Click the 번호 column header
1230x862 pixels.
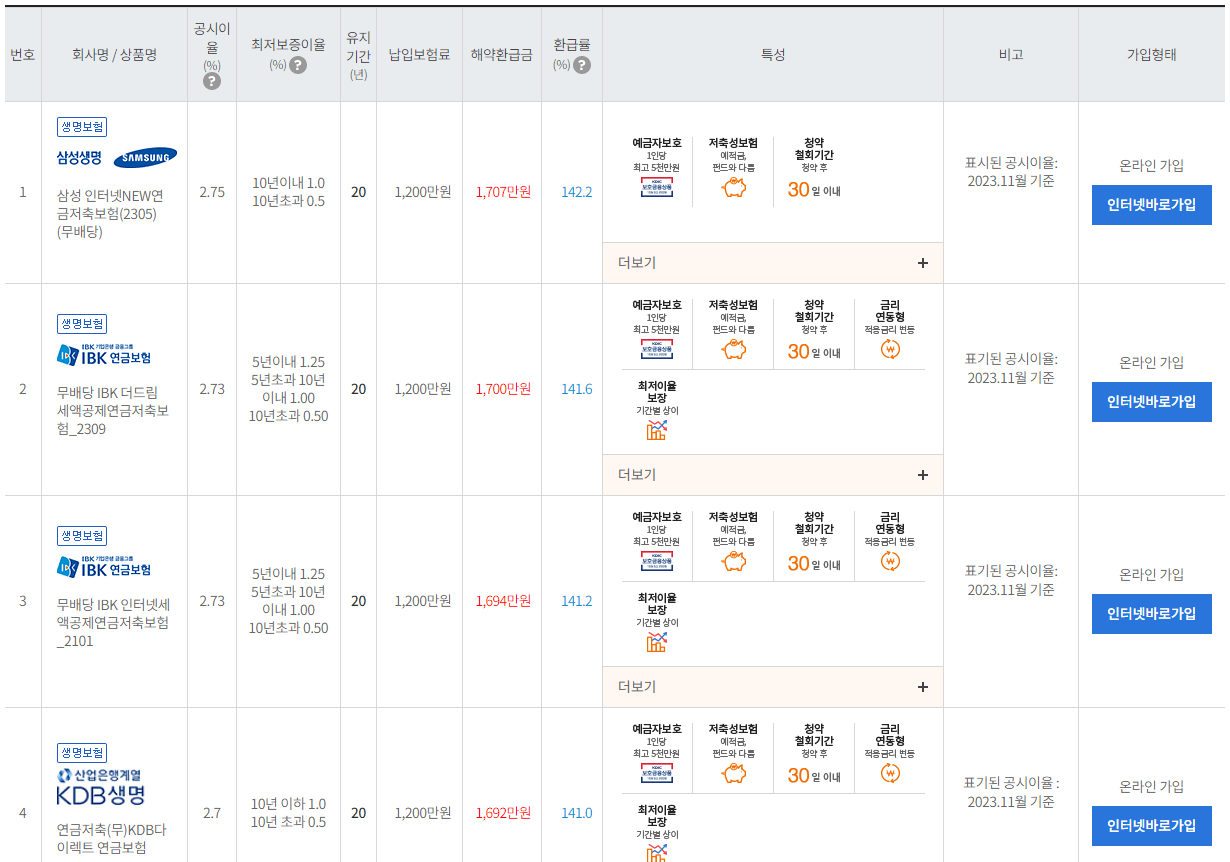23,55
